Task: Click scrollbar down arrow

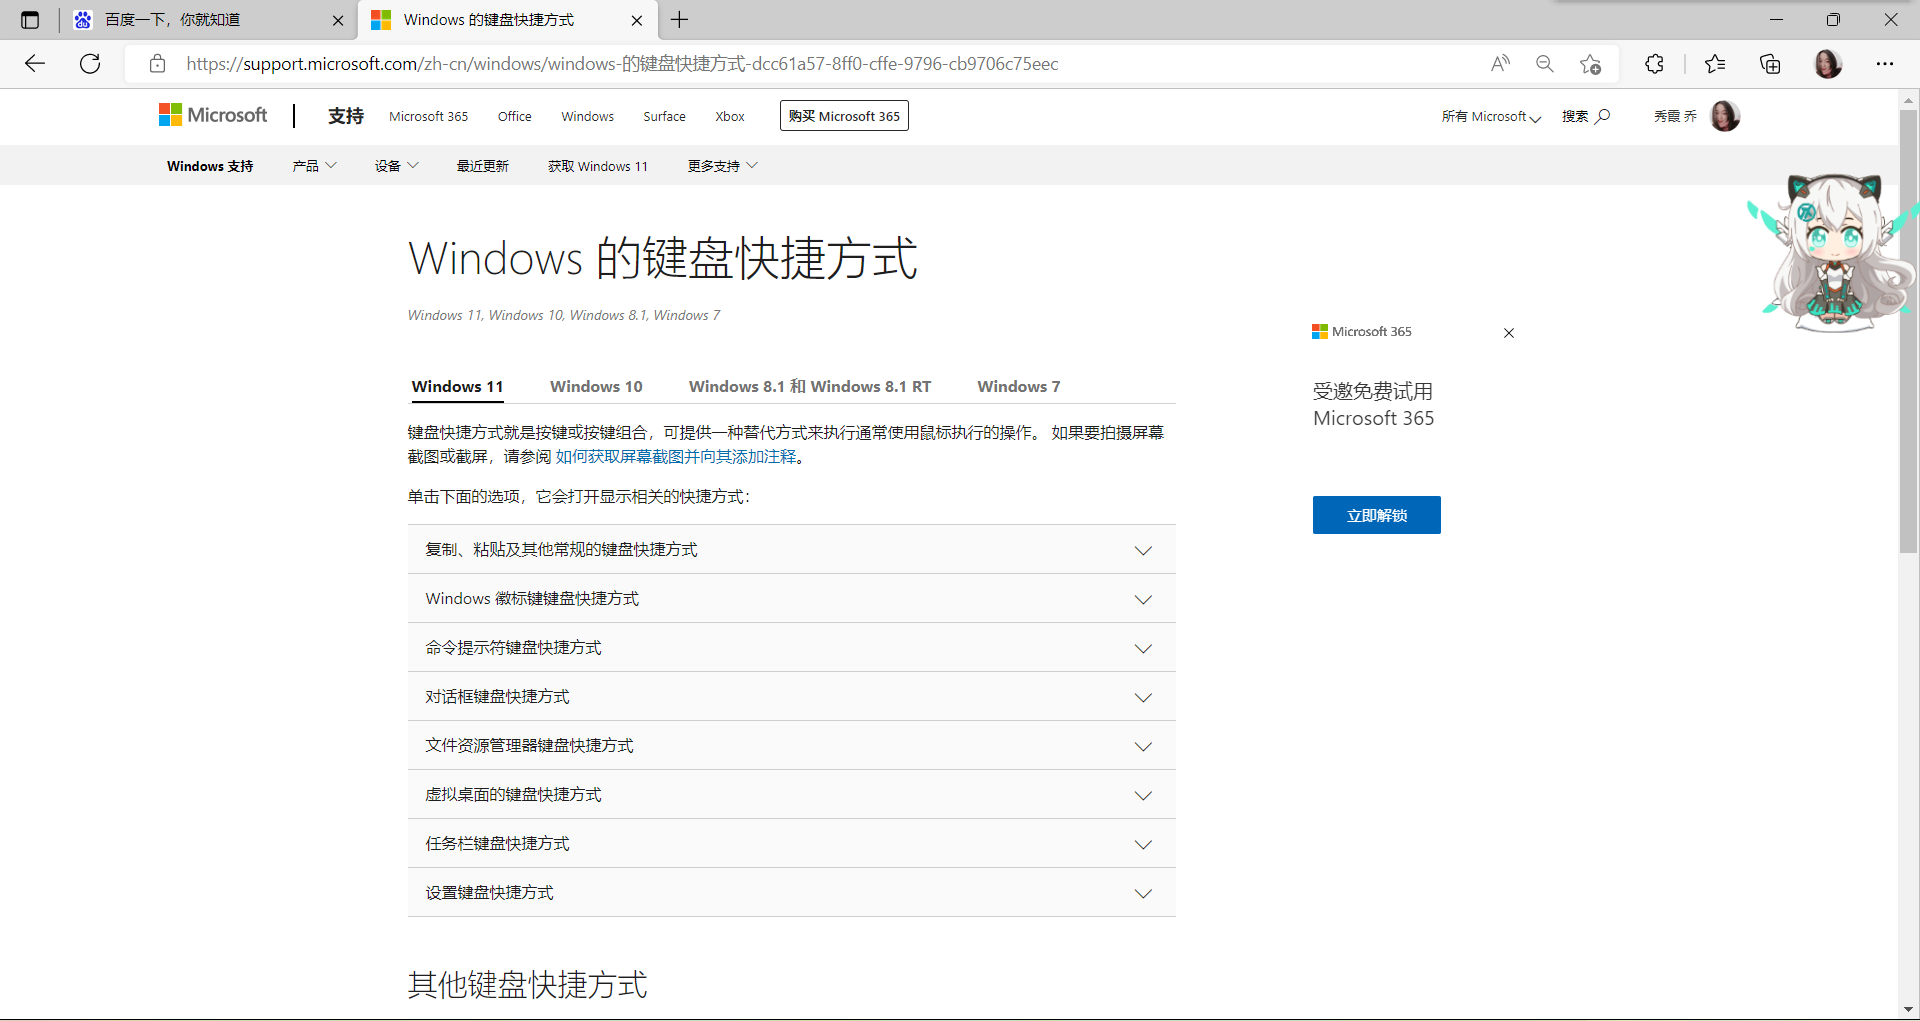Action: (x=1908, y=1009)
